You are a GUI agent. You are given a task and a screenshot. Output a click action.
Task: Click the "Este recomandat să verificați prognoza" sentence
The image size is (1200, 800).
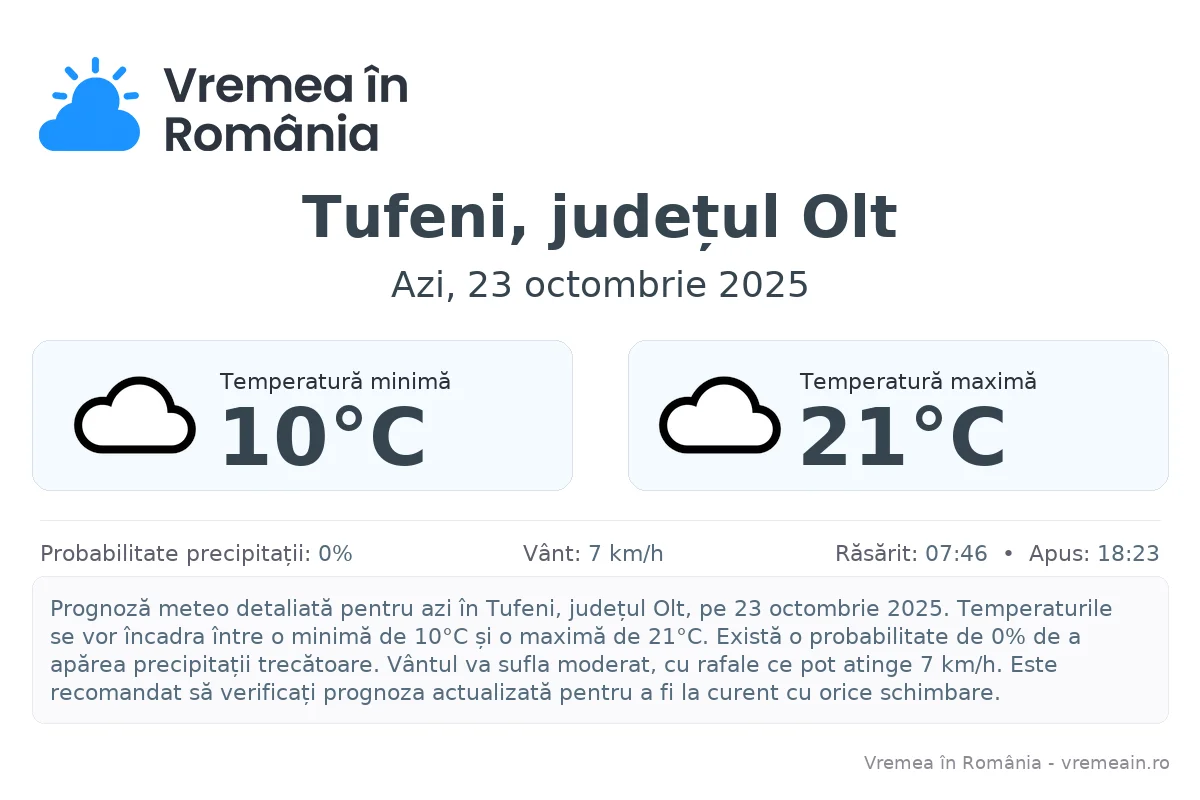(x=520, y=693)
